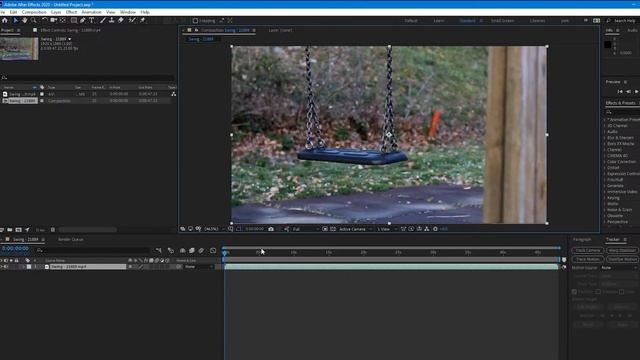Click the new folder icon in the Project panel
This screenshot has height=360, width=640.
tap(10, 230)
